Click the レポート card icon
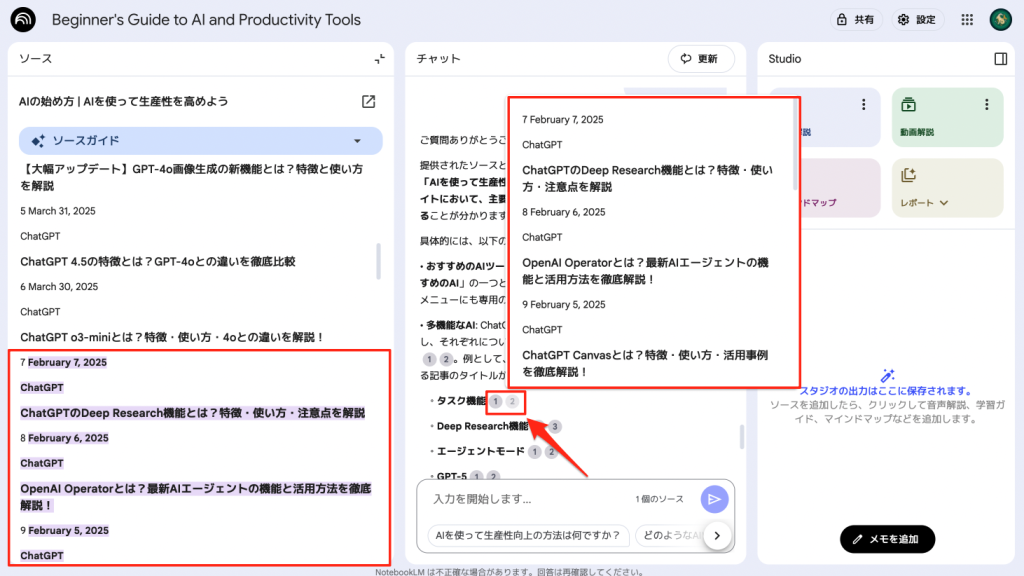This screenshot has height=576, width=1024. pyautogui.click(x=908, y=176)
